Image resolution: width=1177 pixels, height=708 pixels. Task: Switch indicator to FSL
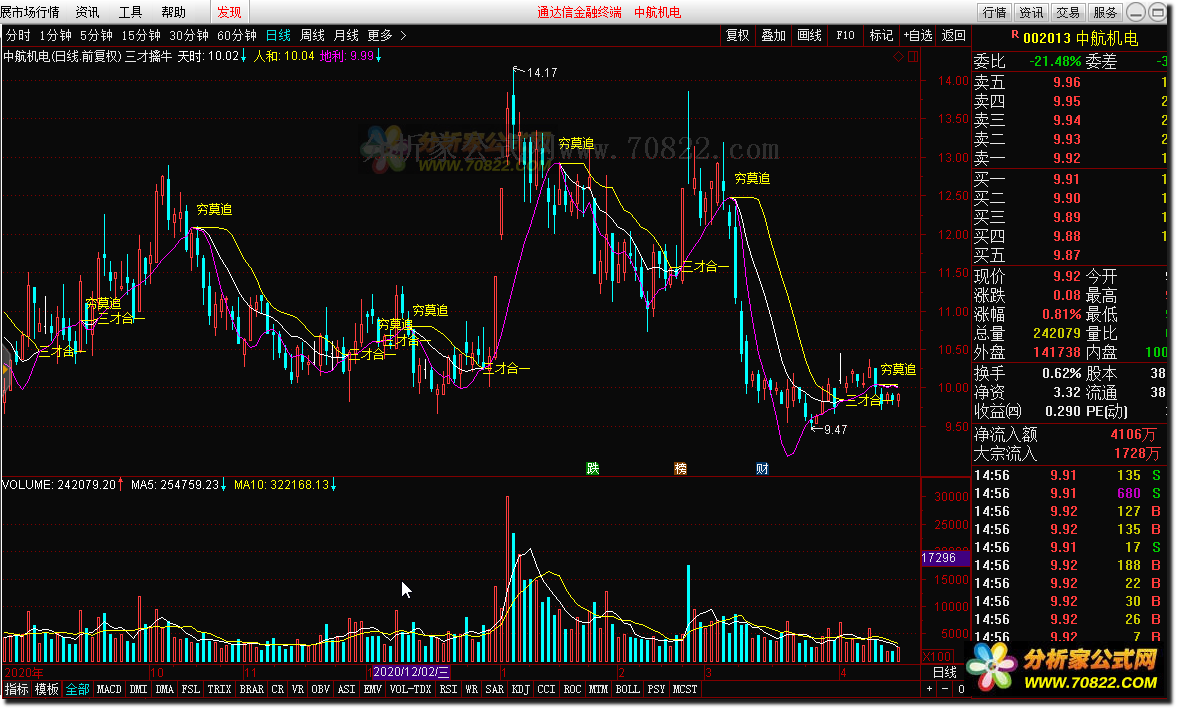coord(191,689)
